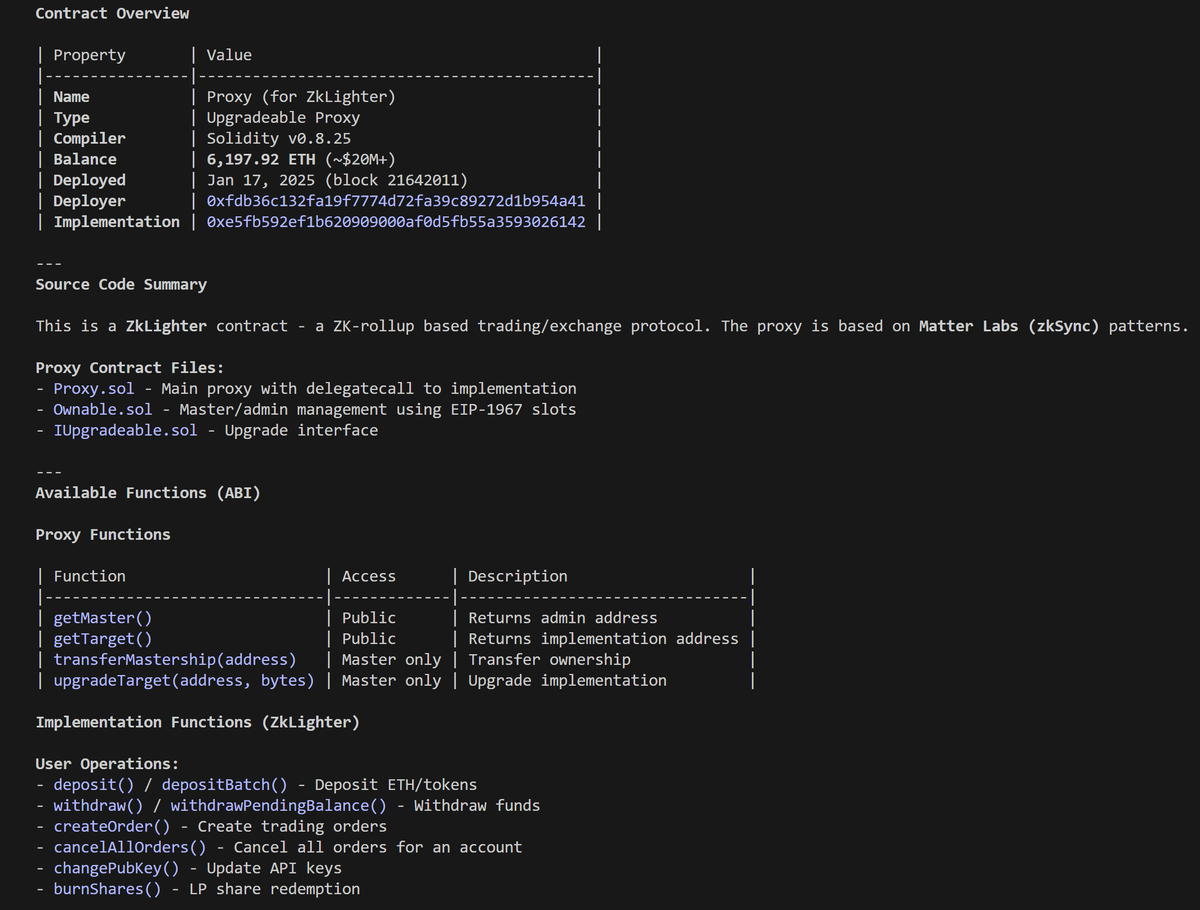Click the 'Matter Labs (zkSync)' text
The image size is (1200, 910).
tap(1009, 326)
